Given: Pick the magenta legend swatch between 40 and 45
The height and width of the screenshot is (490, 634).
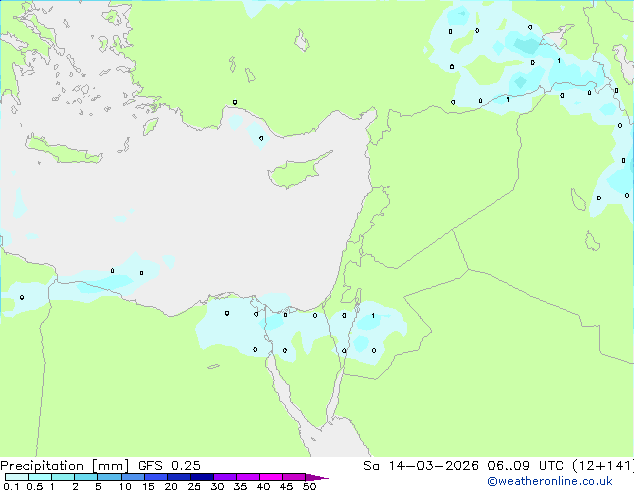Looking at the screenshot, I should (271, 477).
